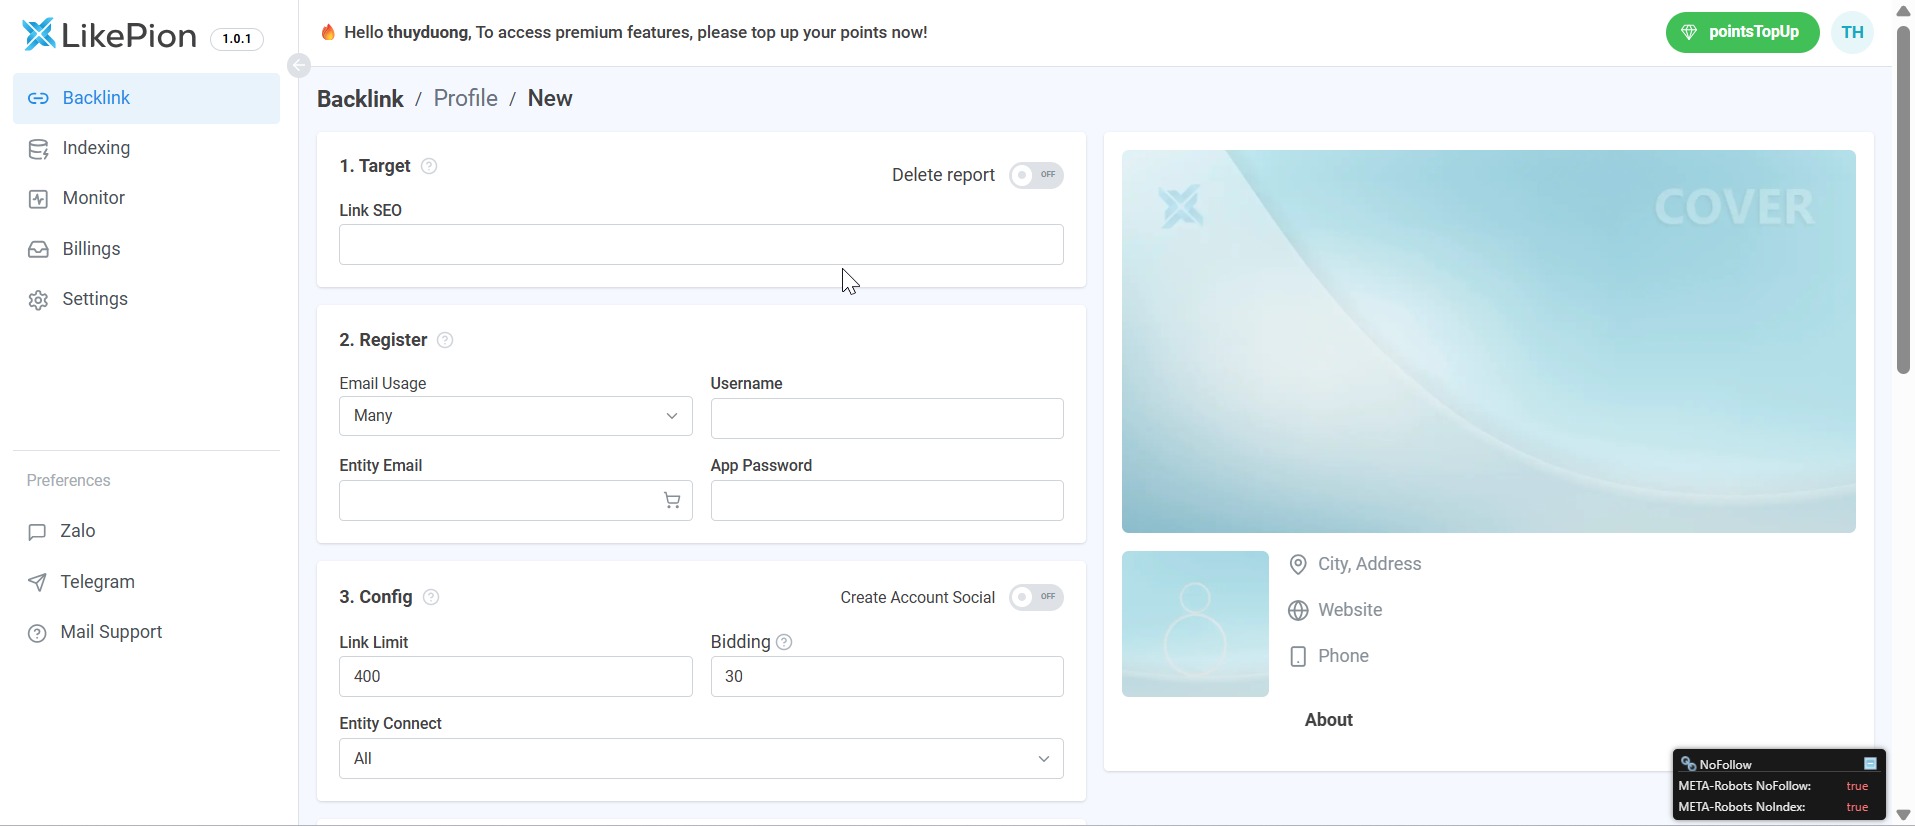This screenshot has height=826, width=1915.
Task: Open the TH user avatar menu
Action: (x=1853, y=32)
